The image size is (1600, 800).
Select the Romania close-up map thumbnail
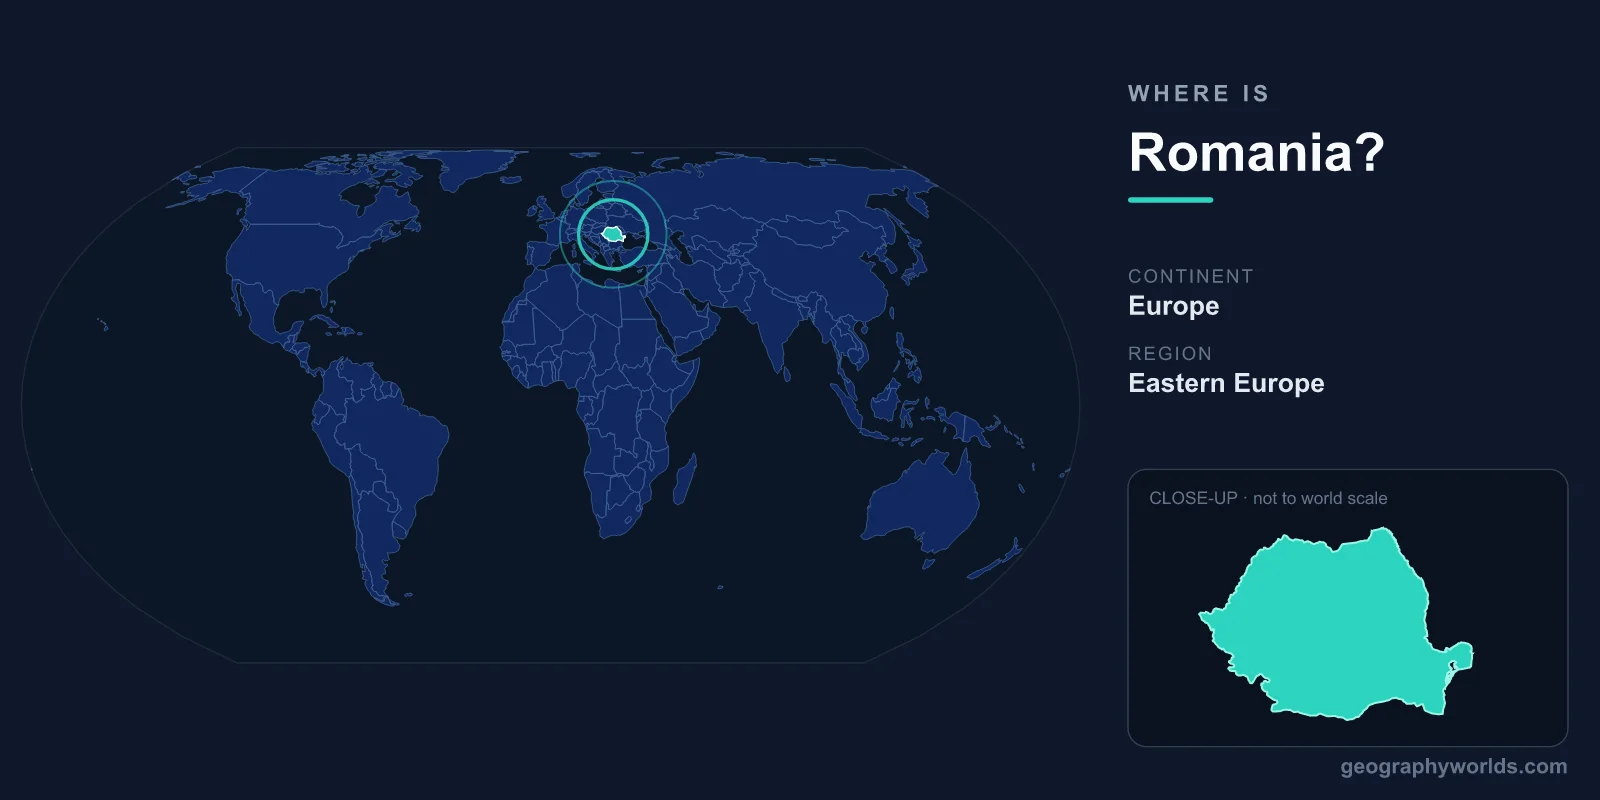[1336, 624]
